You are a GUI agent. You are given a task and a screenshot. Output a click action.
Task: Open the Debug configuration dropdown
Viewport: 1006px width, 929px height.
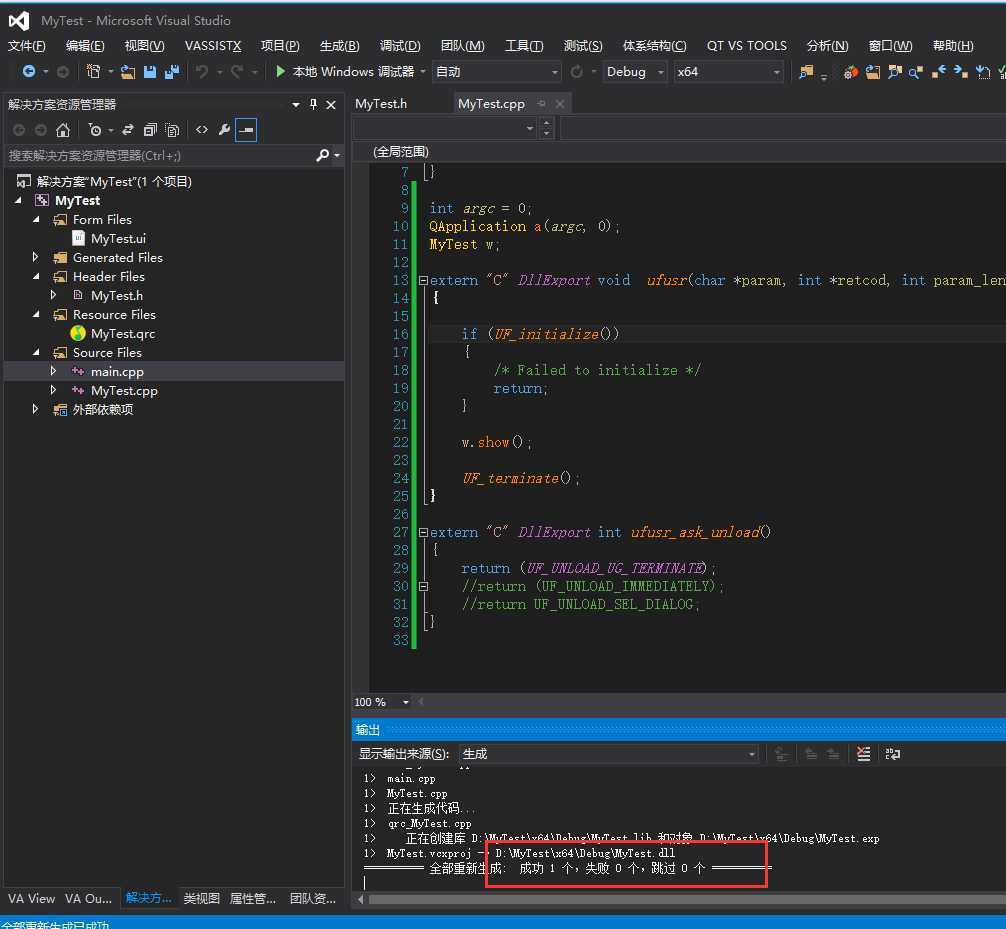click(x=635, y=72)
